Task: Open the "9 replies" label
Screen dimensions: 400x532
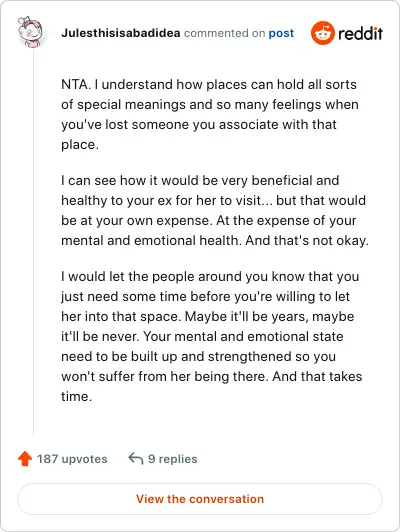Action: (173, 459)
